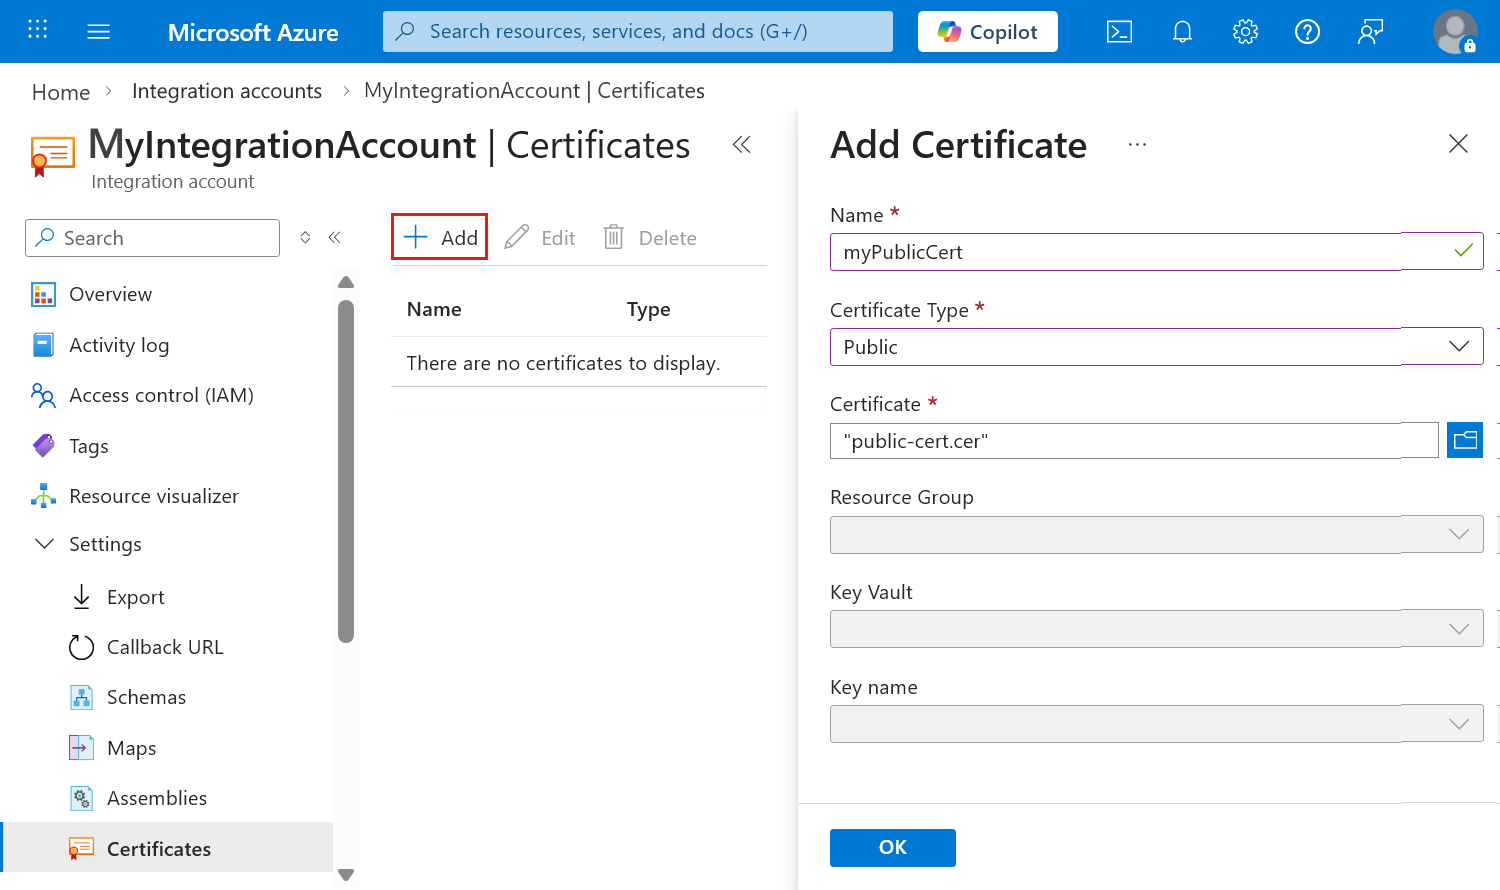Open the help question mark menu
The height and width of the screenshot is (890, 1500).
click(x=1307, y=32)
